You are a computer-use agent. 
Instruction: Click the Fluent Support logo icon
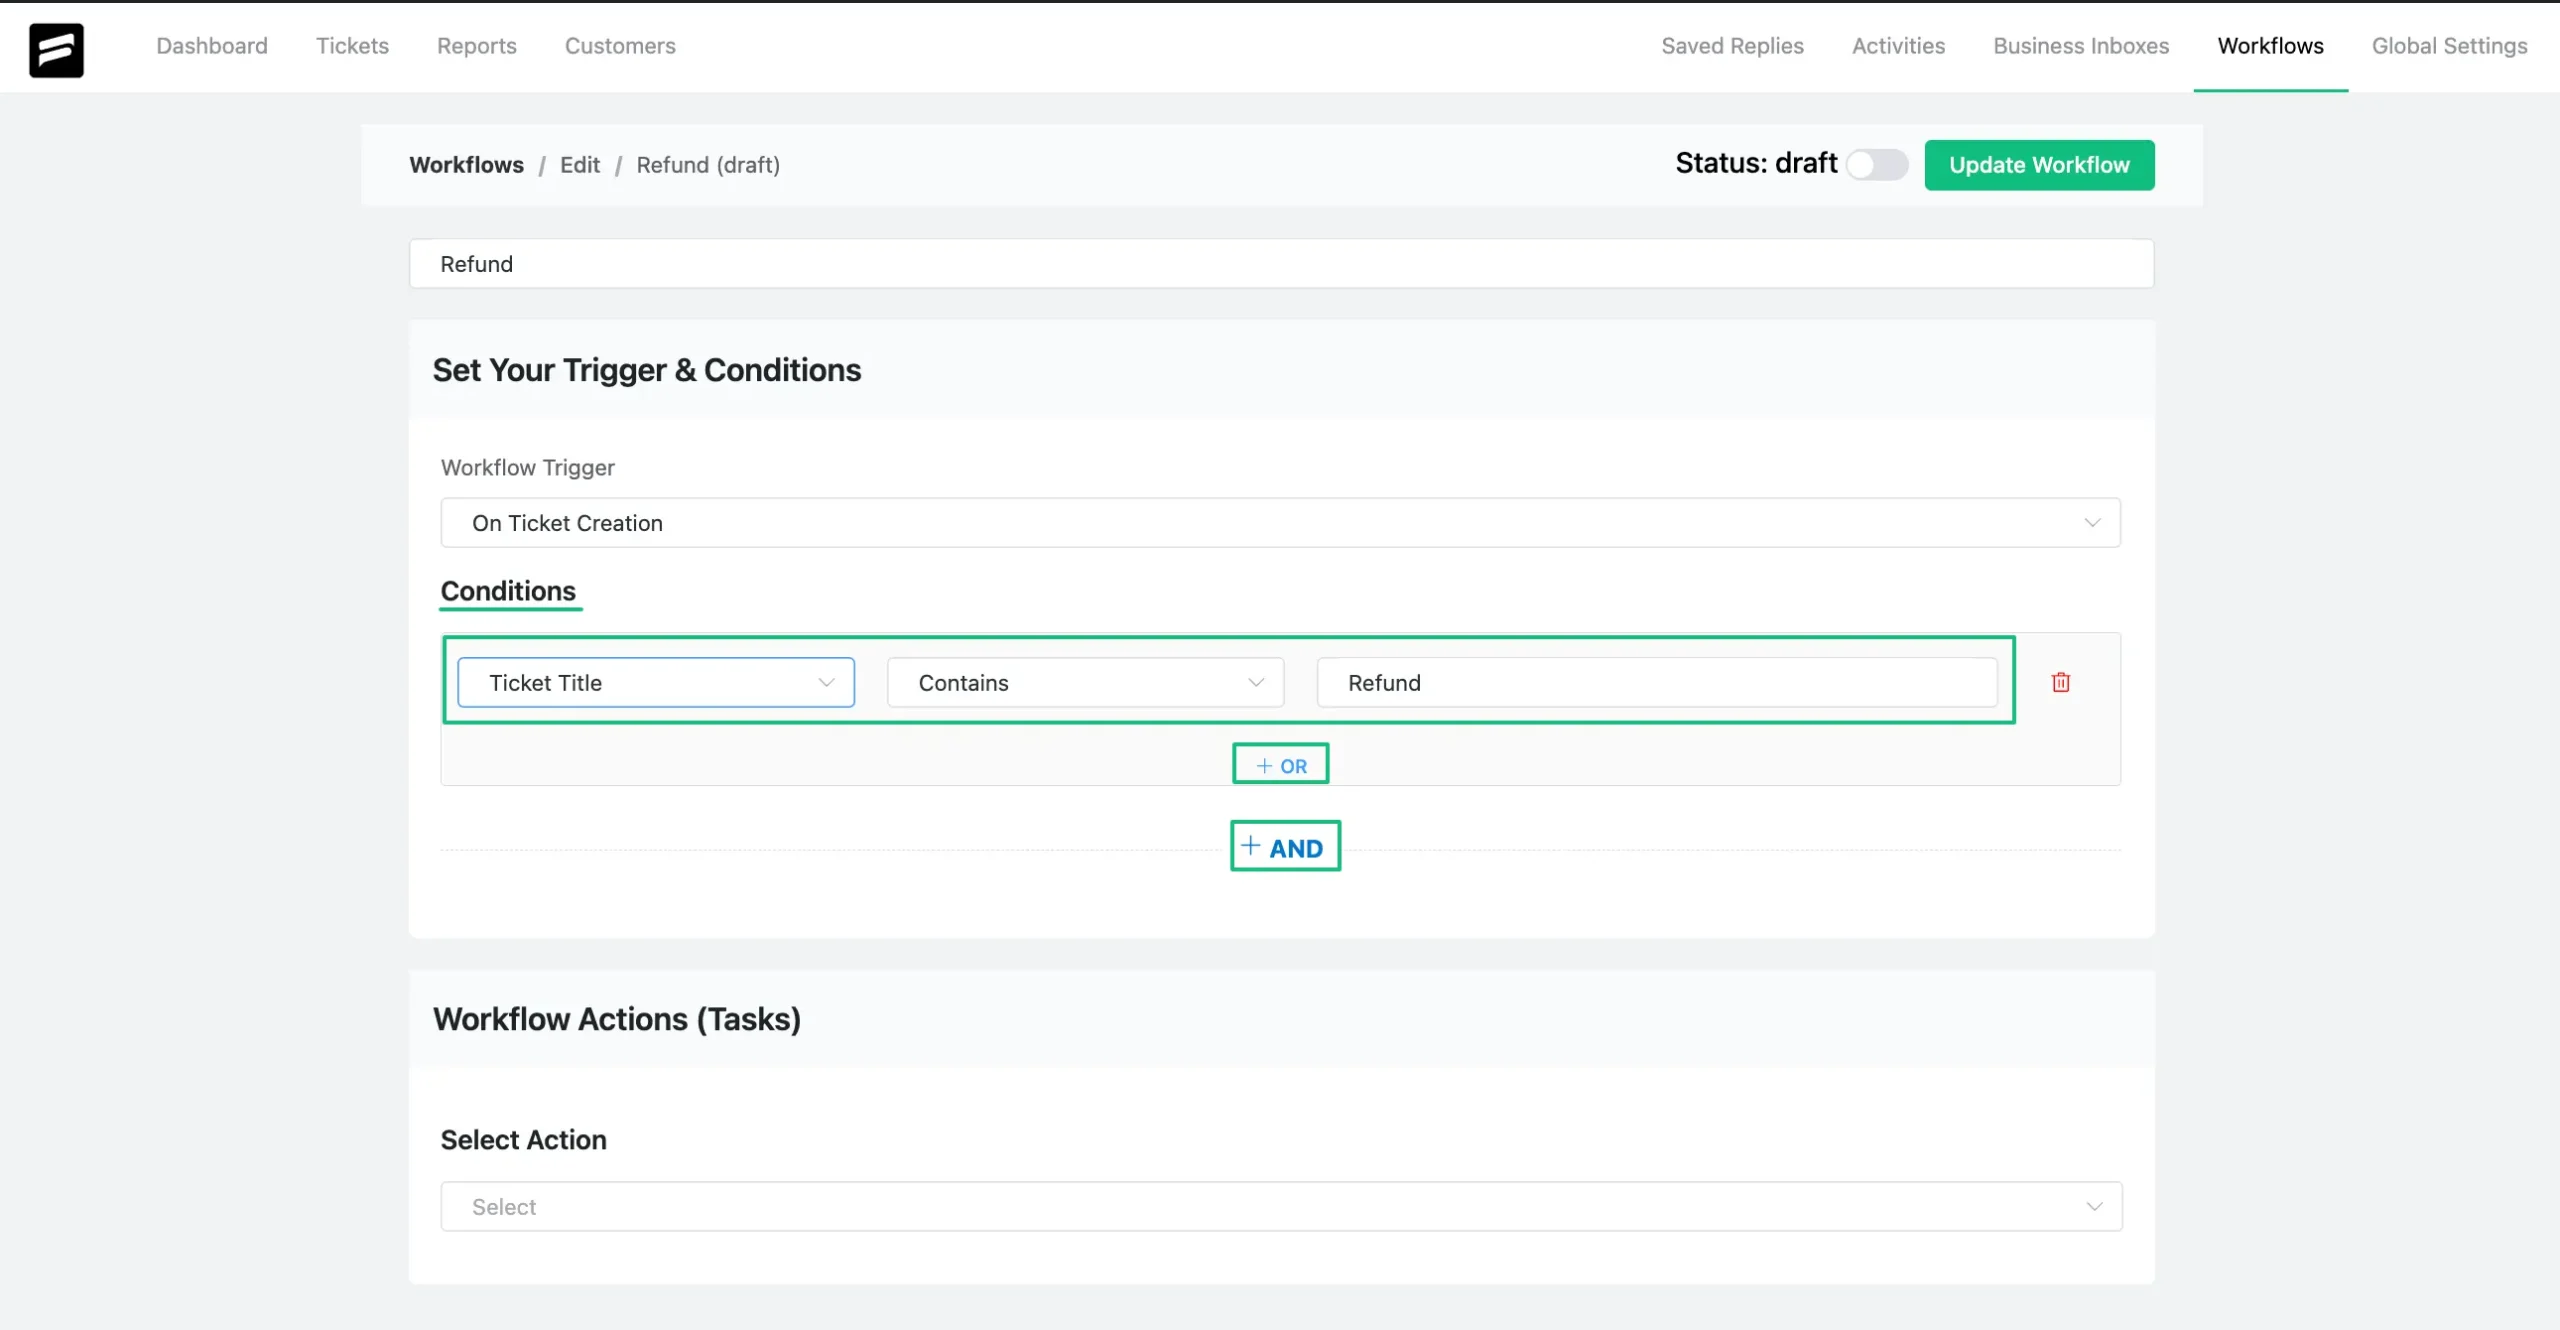click(x=56, y=50)
